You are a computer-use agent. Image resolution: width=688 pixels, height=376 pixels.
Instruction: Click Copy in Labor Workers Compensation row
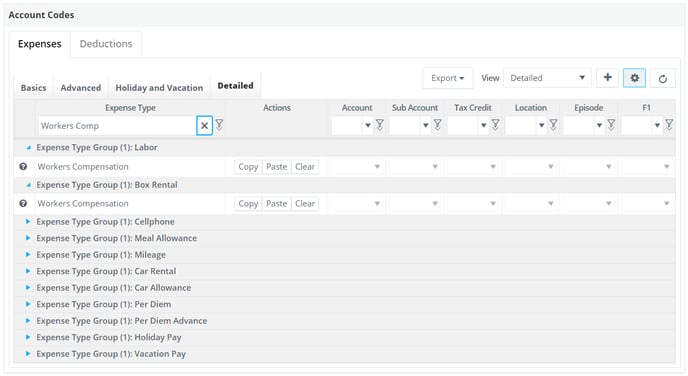[x=248, y=167]
